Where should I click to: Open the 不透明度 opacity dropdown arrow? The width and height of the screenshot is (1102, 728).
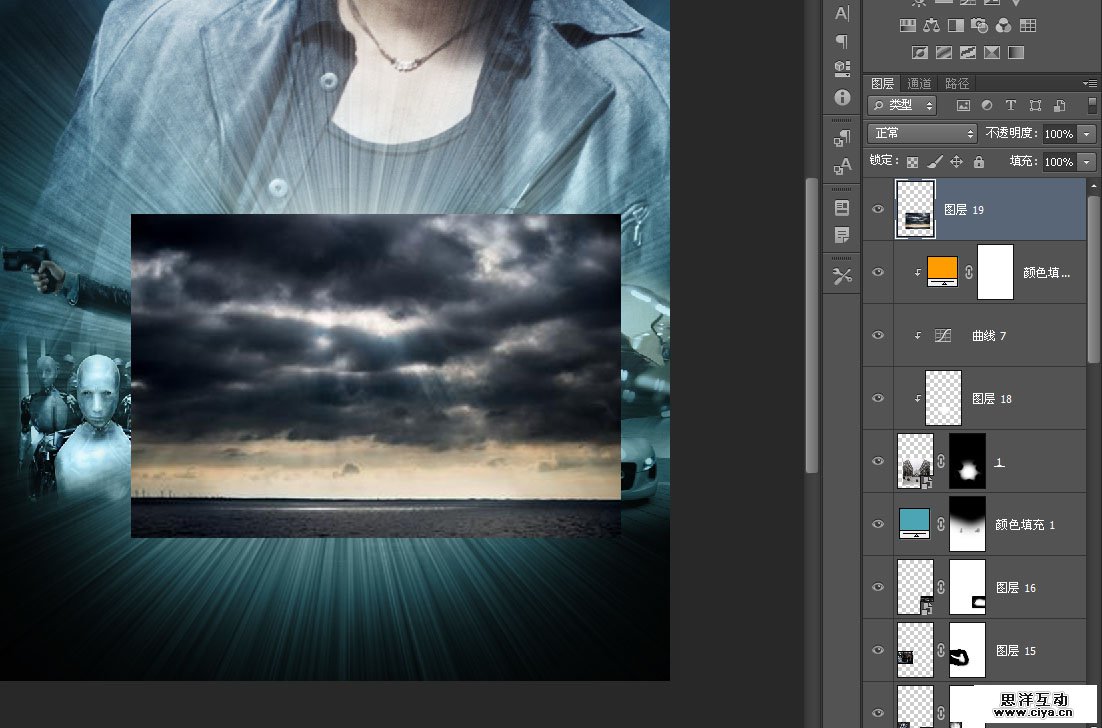(1087, 133)
